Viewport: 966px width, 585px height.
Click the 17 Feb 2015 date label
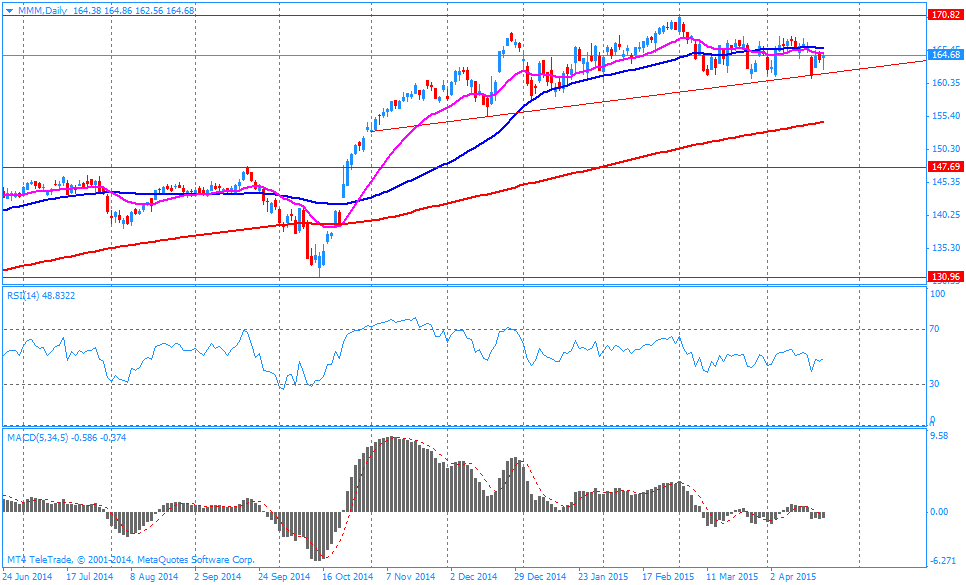[668, 577]
